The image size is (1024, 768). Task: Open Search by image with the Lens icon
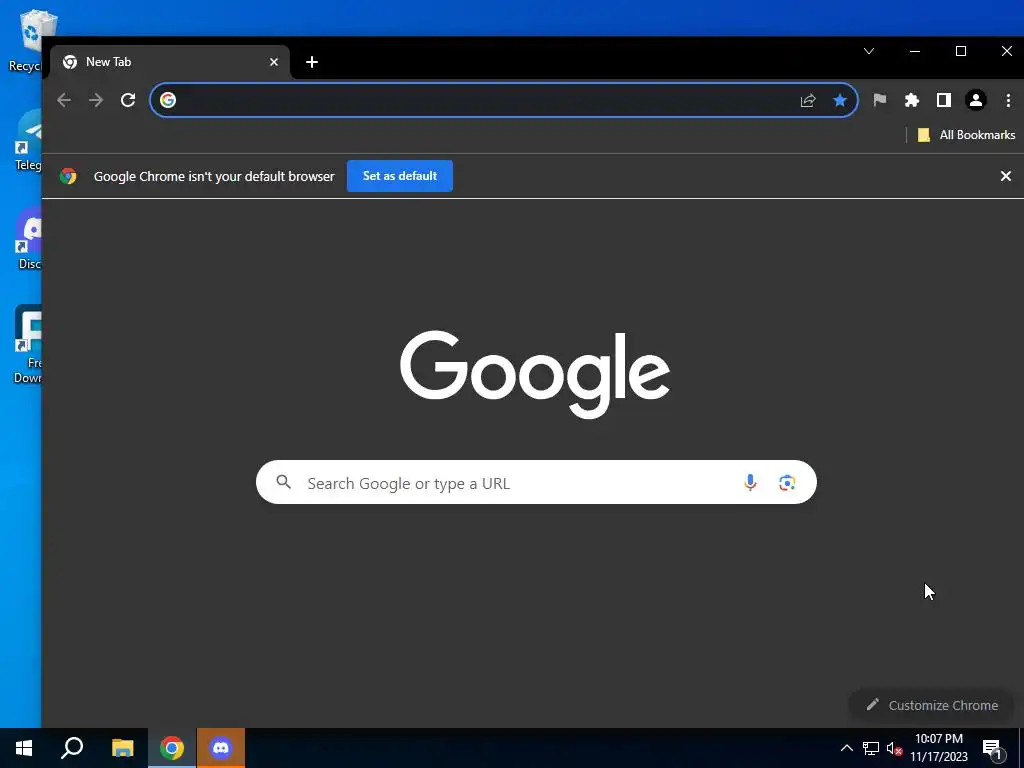(787, 483)
